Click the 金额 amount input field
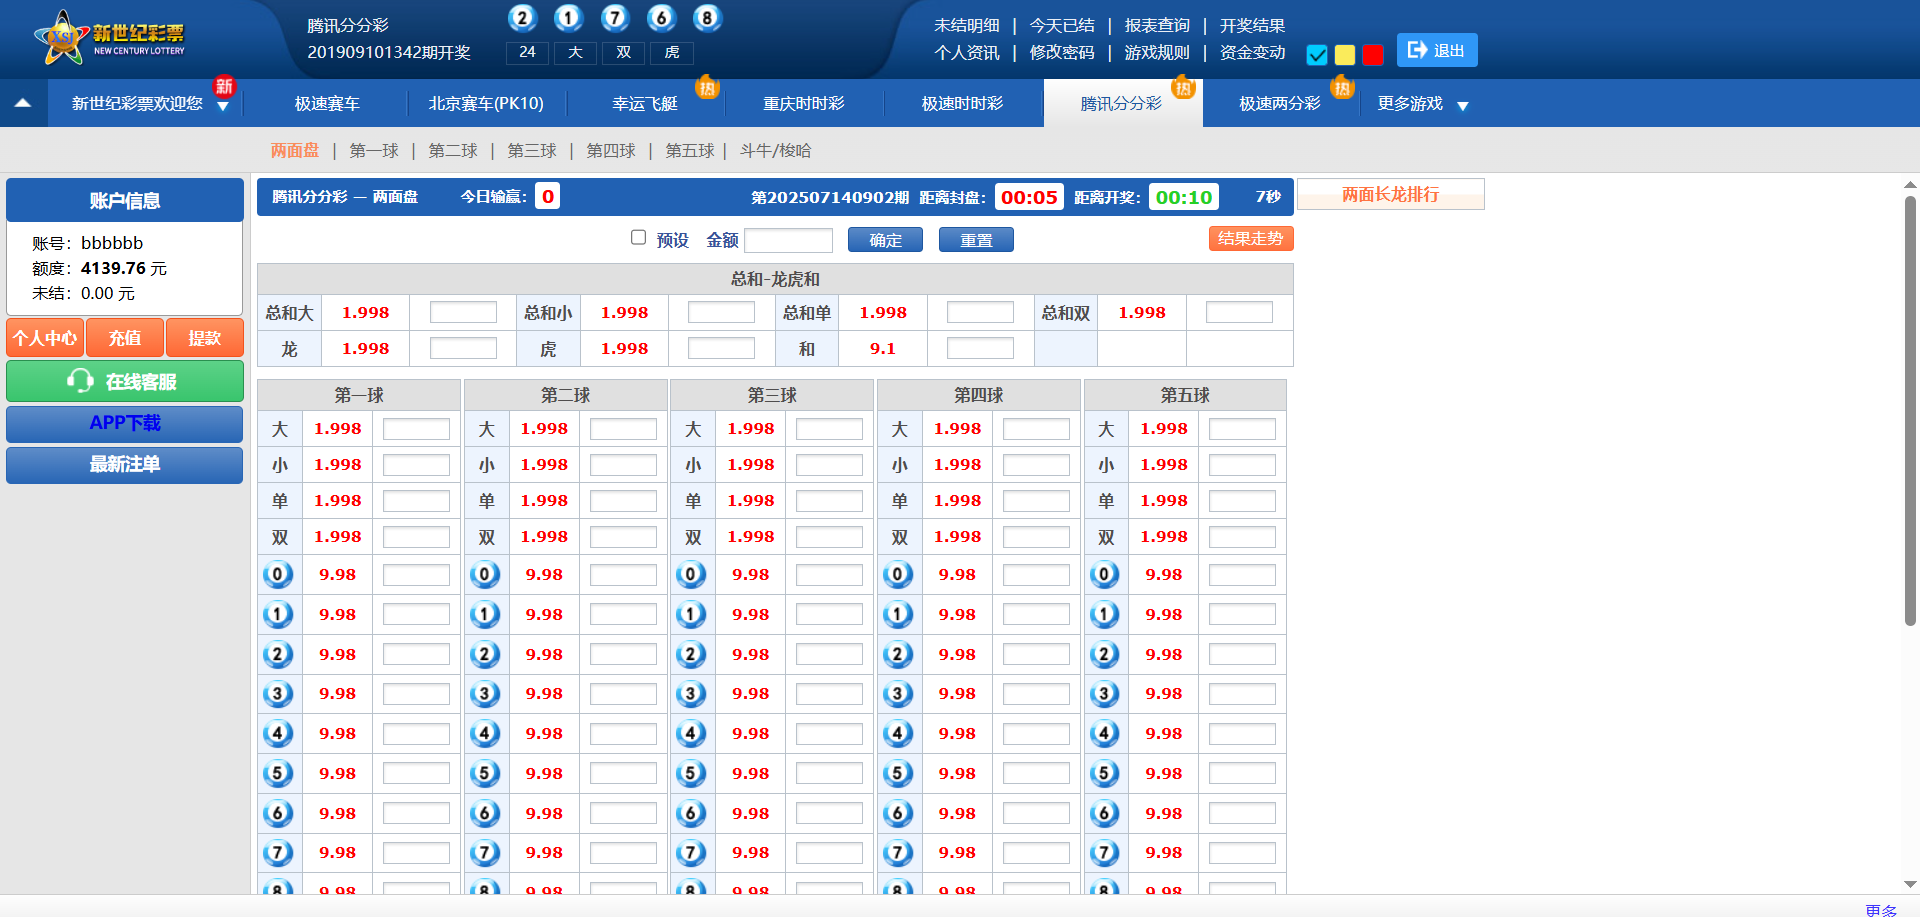1920x917 pixels. (788, 240)
